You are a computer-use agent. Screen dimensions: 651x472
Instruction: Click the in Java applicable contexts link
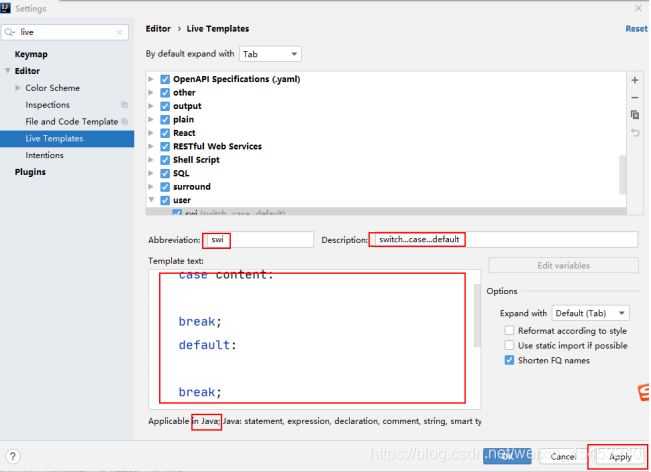click(x=206, y=421)
